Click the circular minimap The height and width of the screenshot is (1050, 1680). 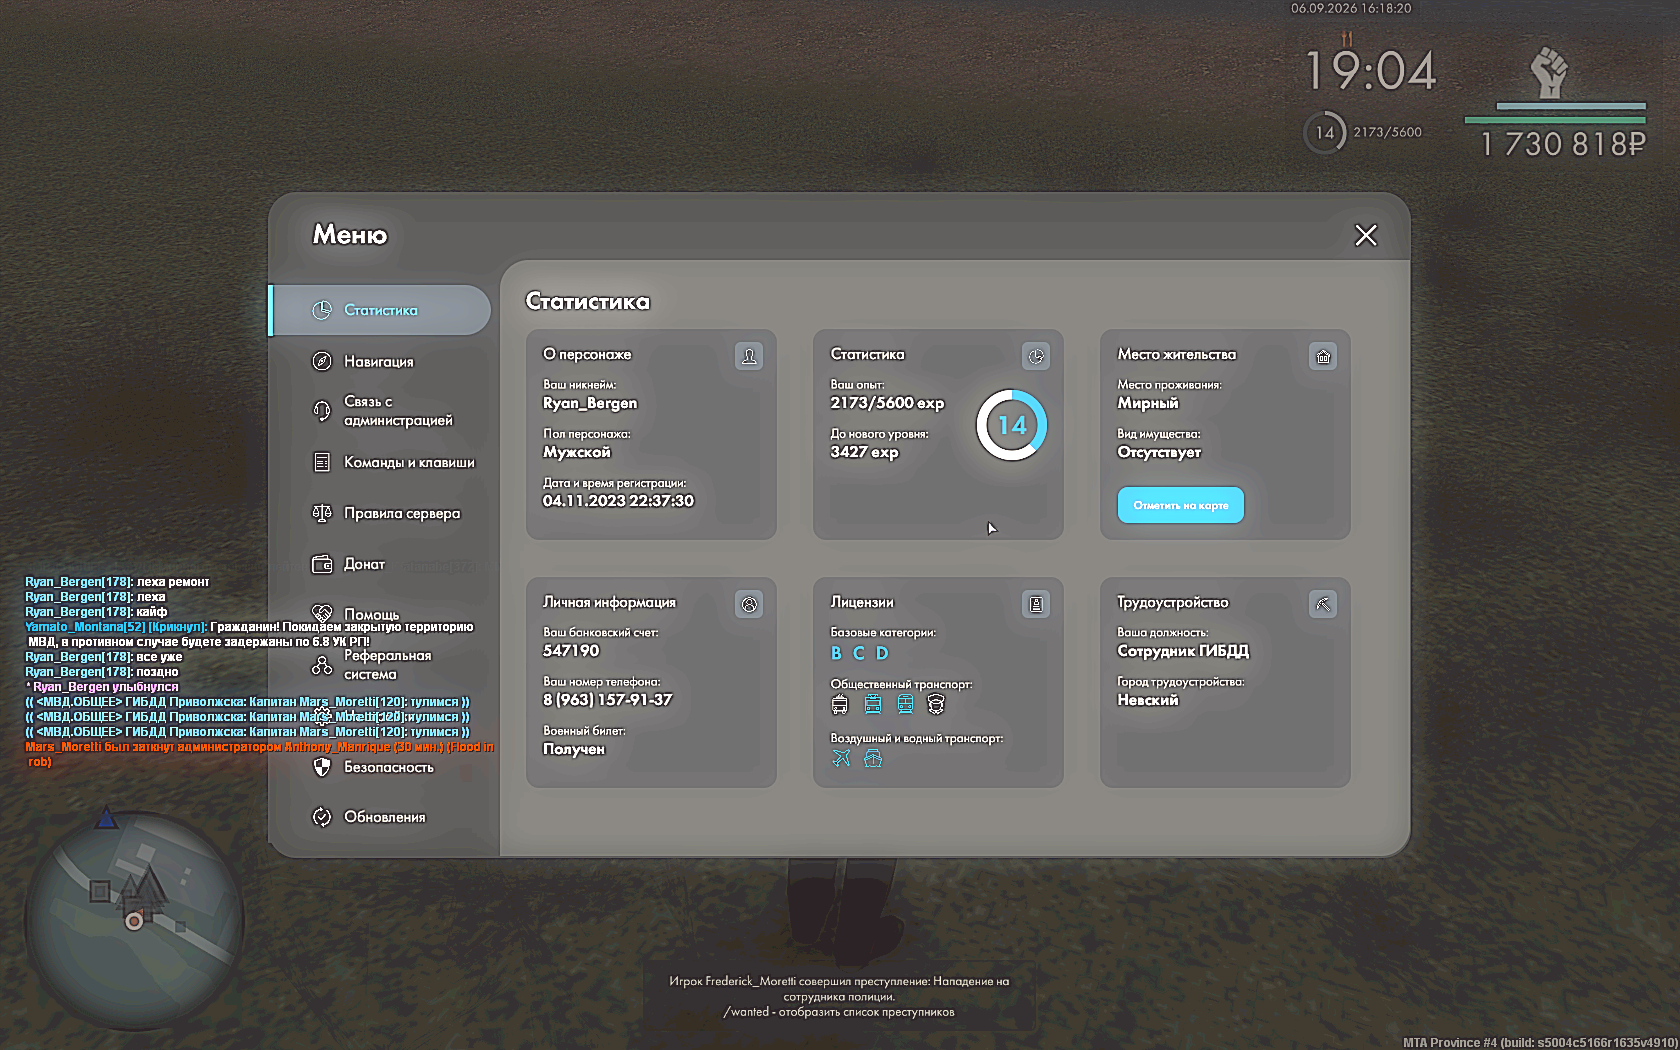pyautogui.click(x=134, y=920)
